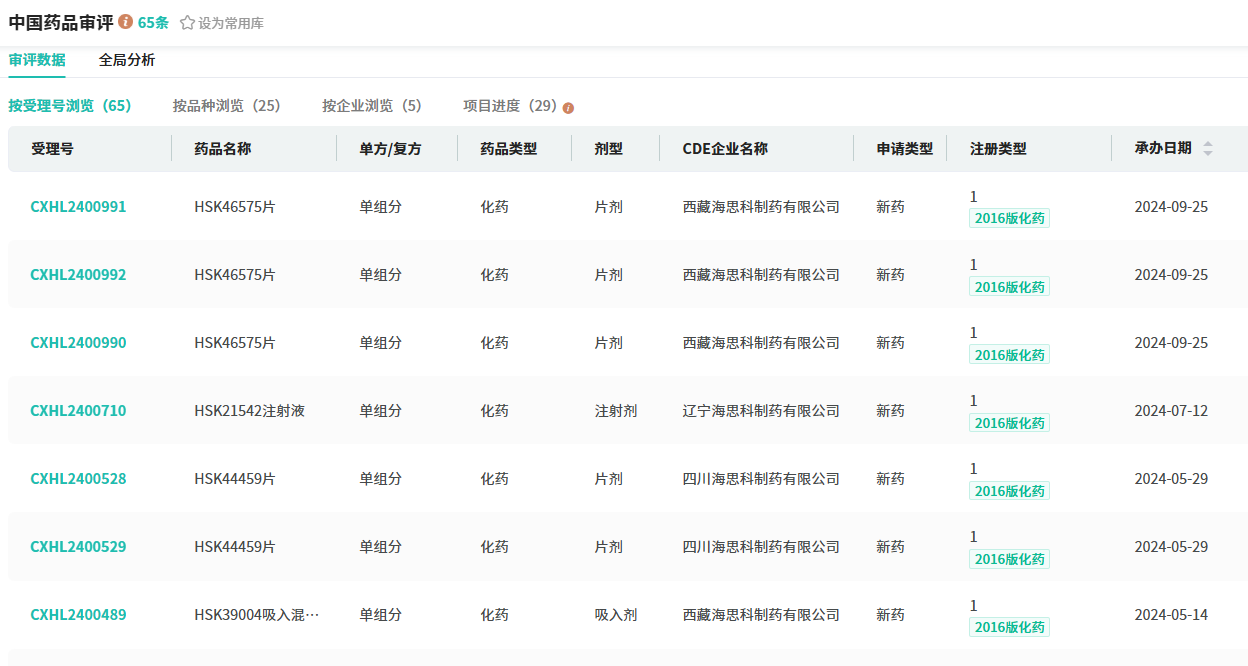
Task: Click the 注册类型 column header
Action: pos(998,149)
